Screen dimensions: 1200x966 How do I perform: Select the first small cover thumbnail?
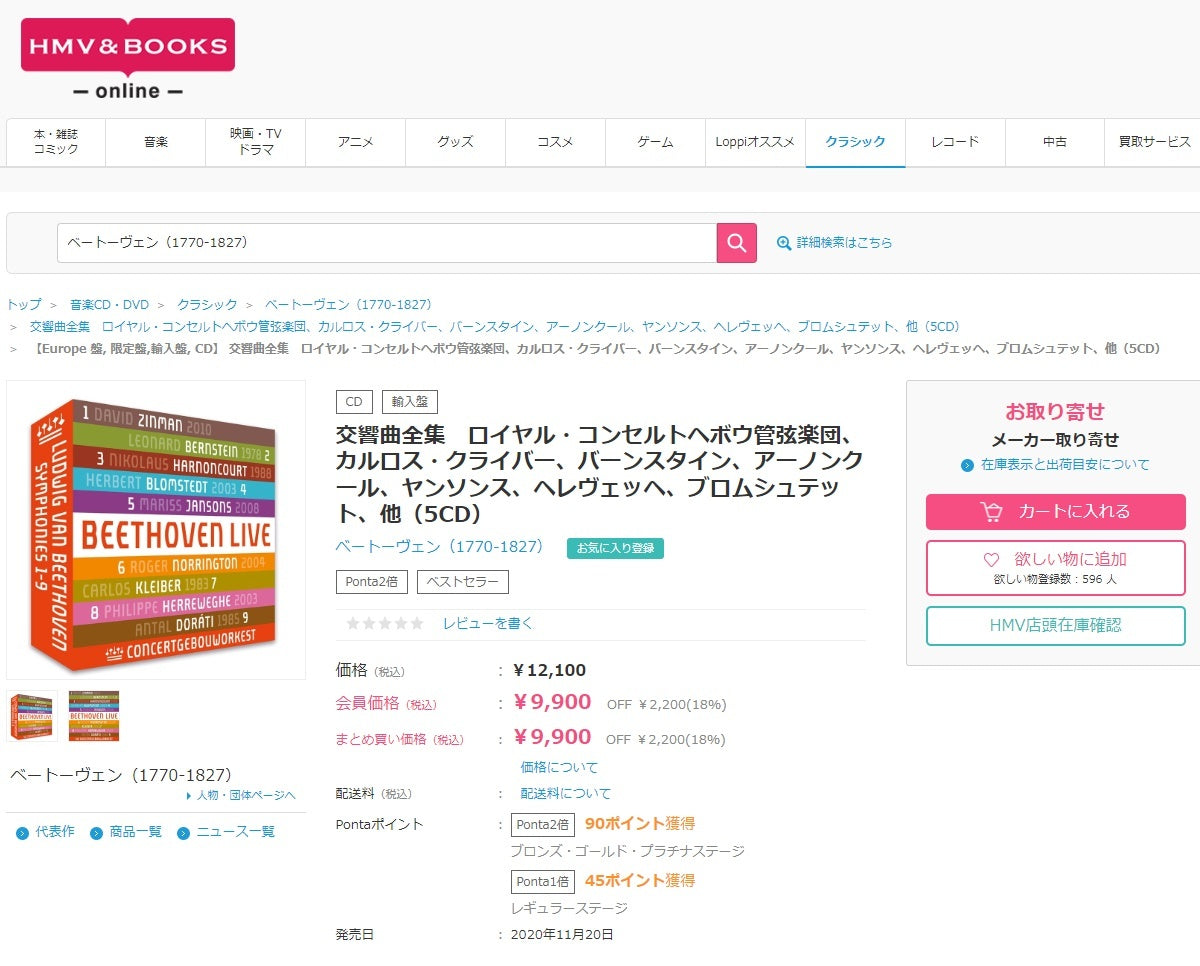(x=32, y=716)
